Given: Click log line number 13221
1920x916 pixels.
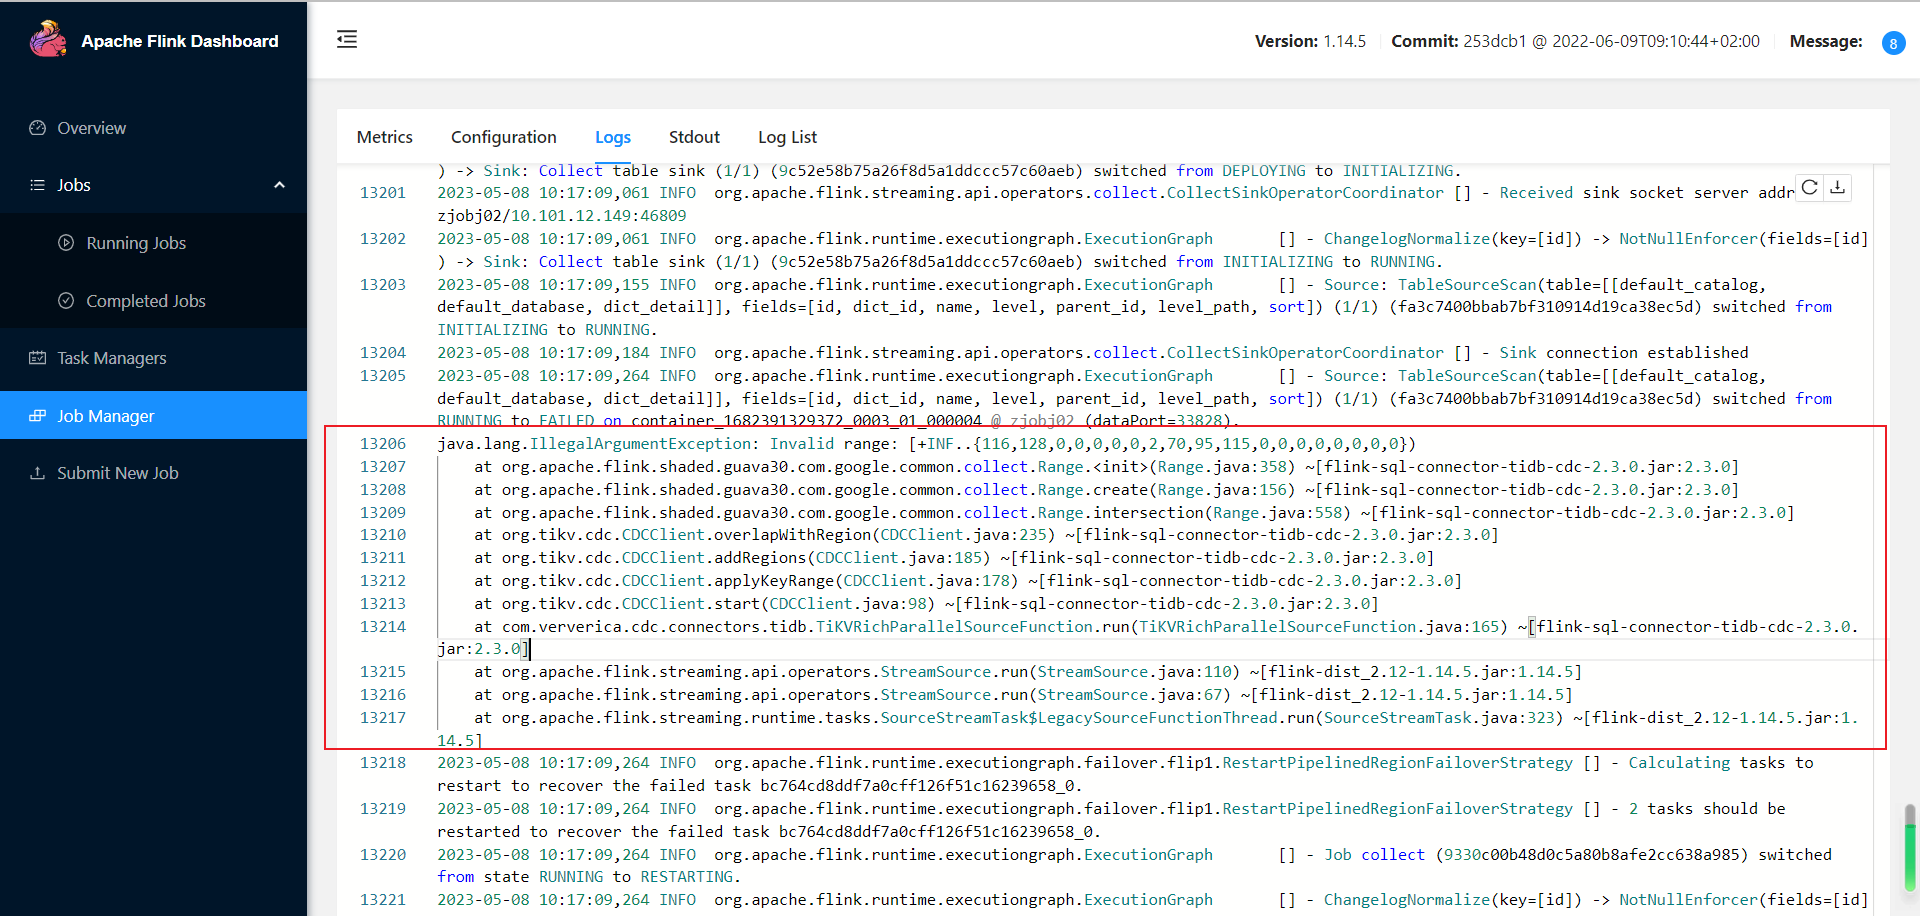Looking at the screenshot, I should click(383, 900).
